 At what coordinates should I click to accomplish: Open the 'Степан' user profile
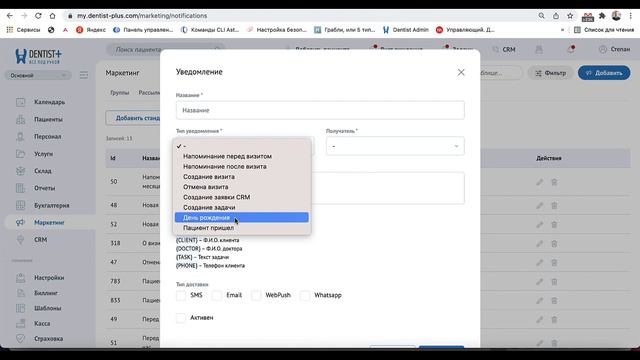[614, 49]
